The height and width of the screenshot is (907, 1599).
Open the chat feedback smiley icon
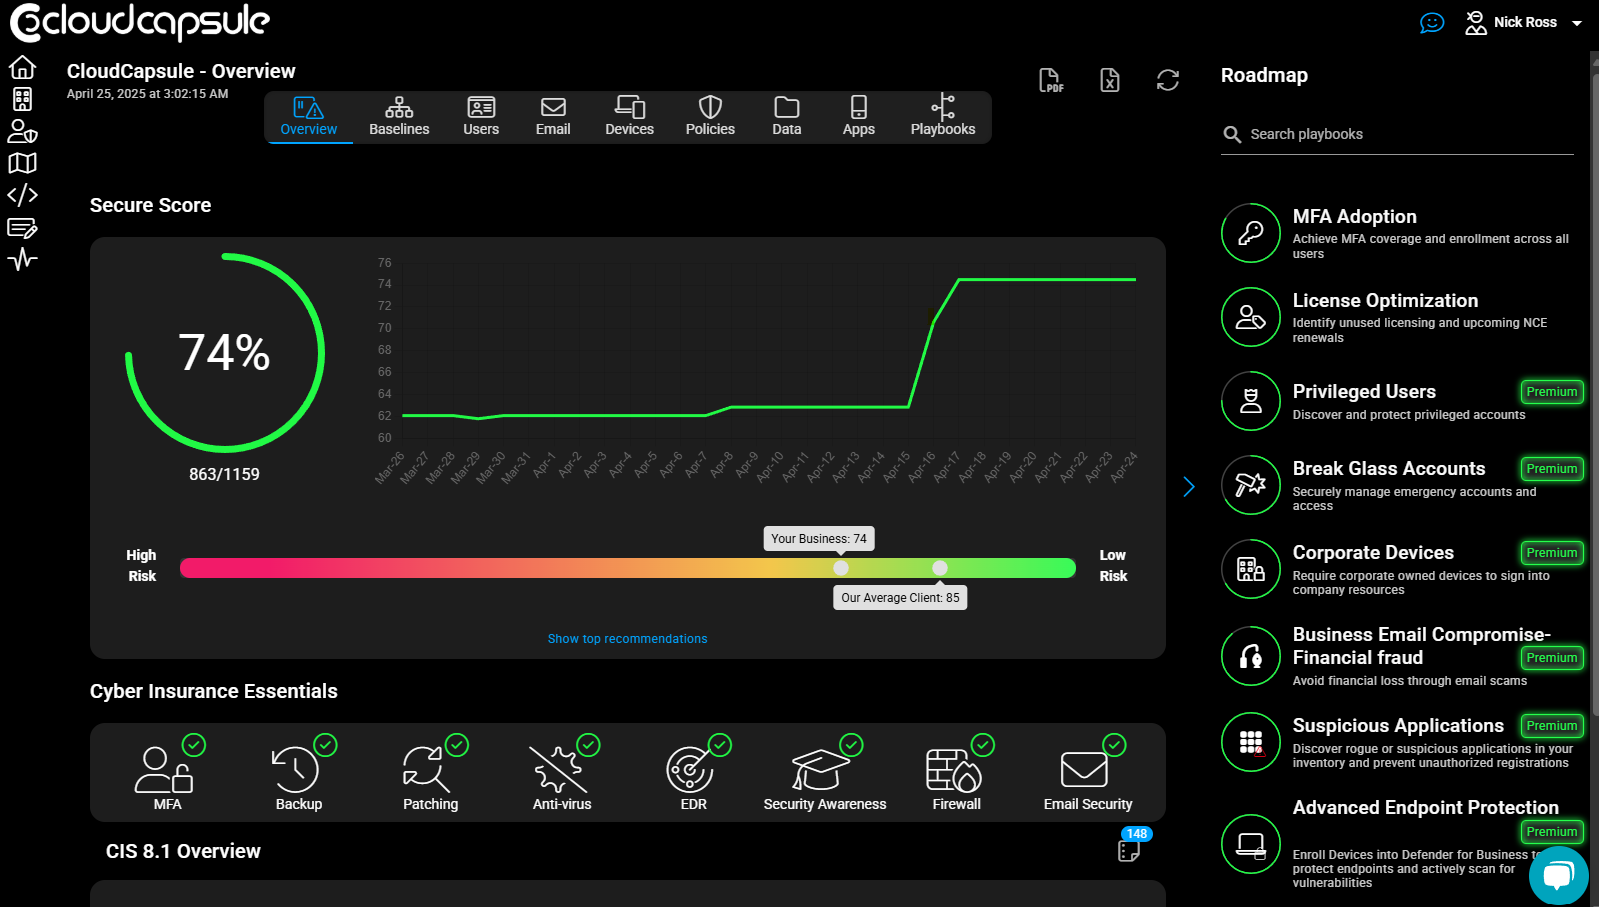pos(1432,22)
